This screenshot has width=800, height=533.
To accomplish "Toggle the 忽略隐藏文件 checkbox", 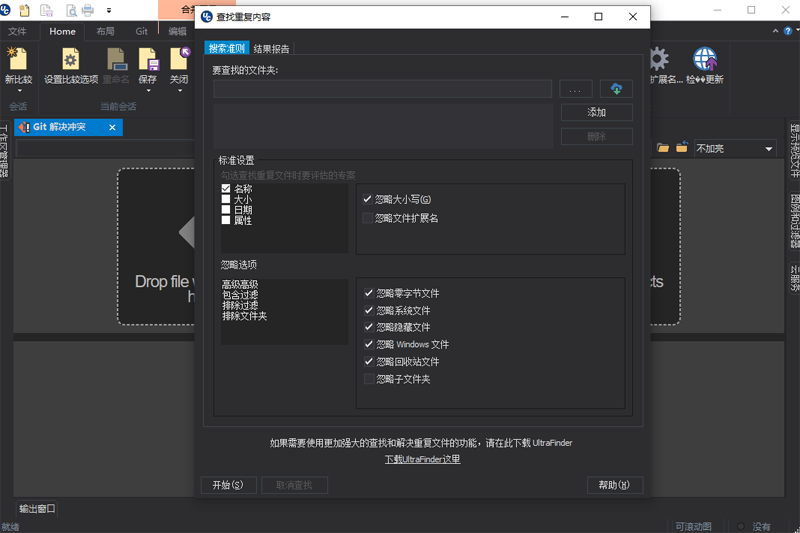I will point(369,327).
